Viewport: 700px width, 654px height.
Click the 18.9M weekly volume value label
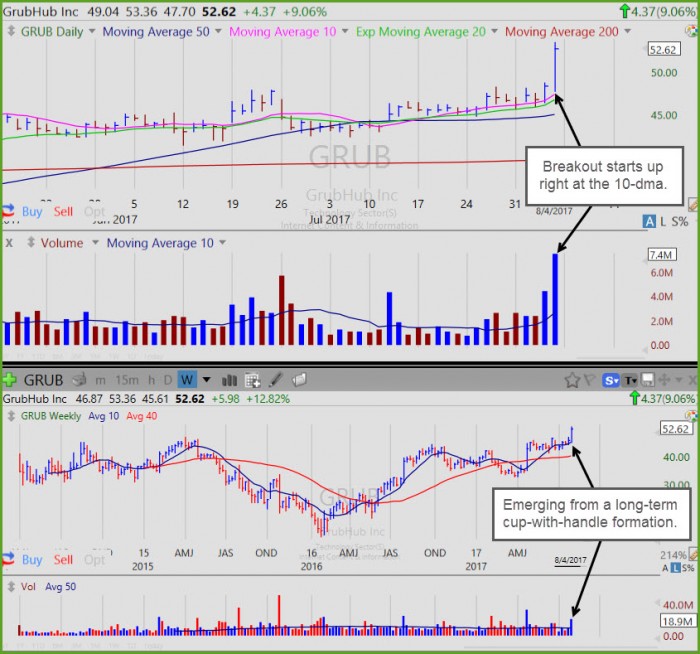pos(678,621)
